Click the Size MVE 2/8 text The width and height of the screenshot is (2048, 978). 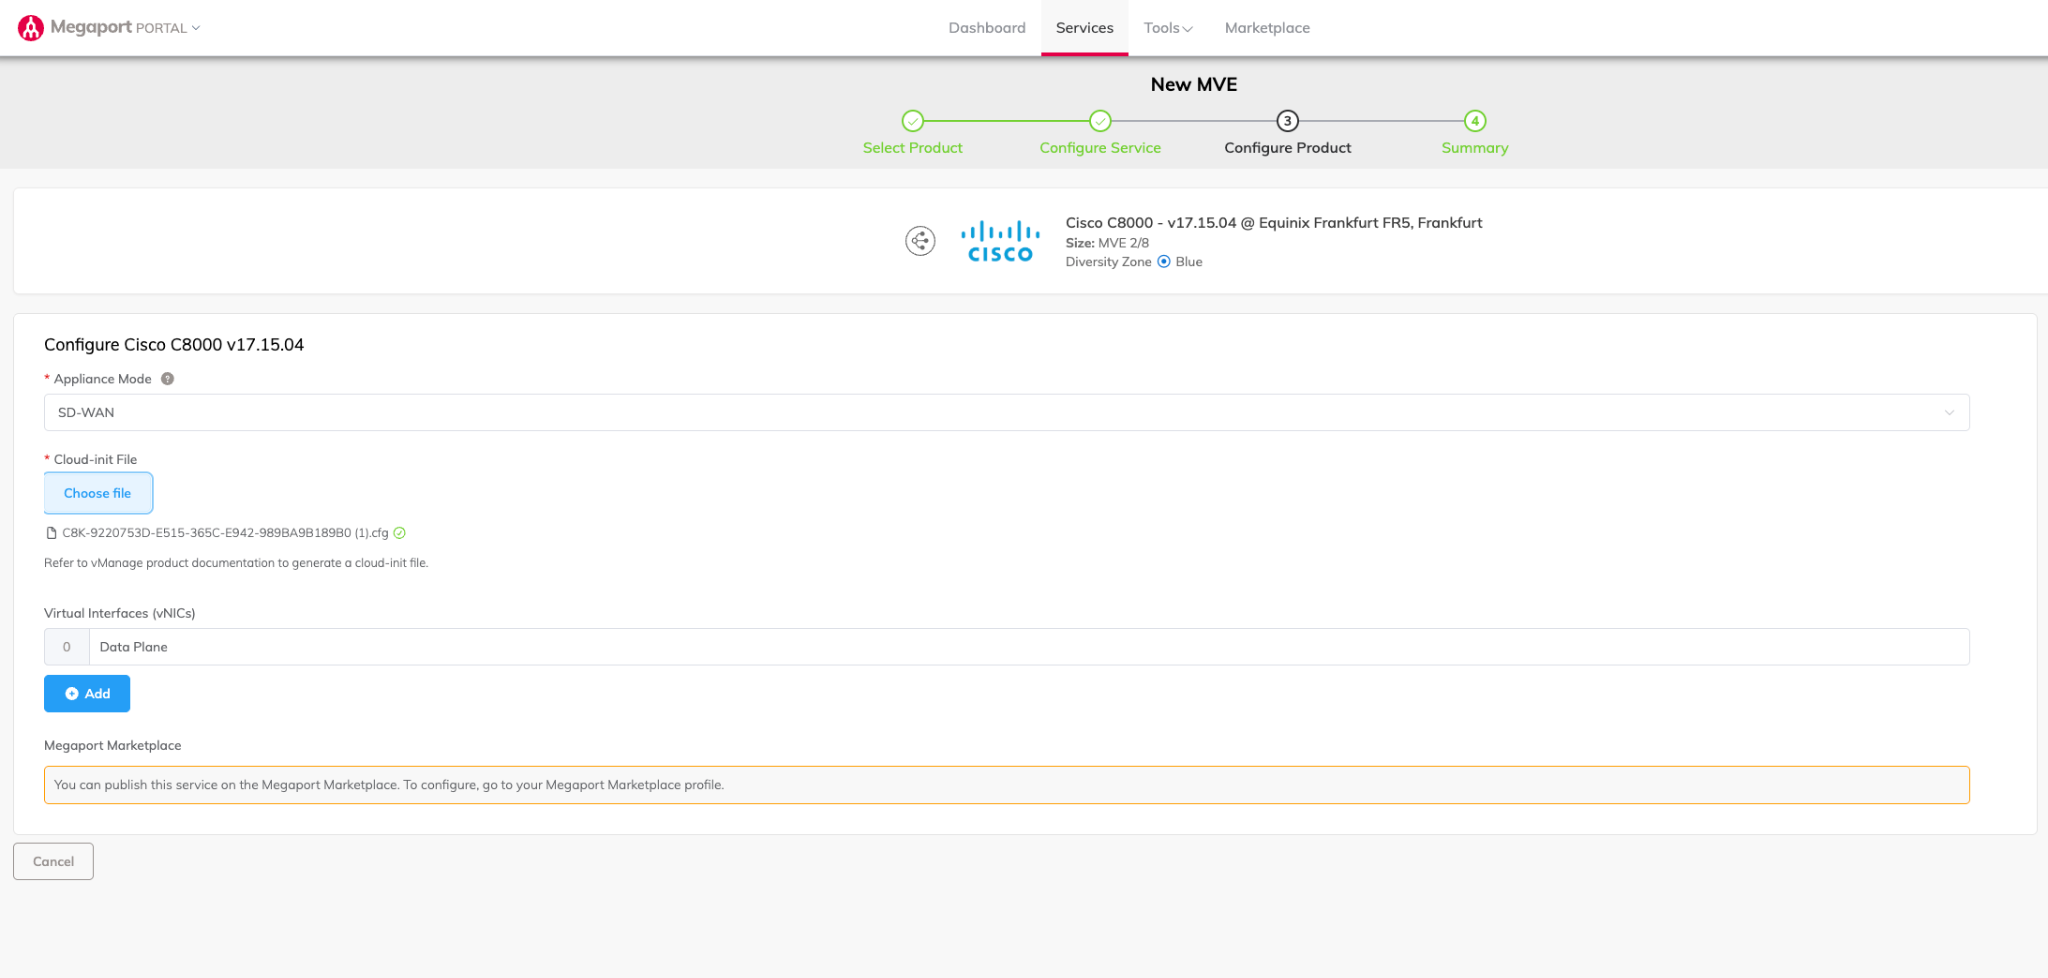pyautogui.click(x=1107, y=243)
